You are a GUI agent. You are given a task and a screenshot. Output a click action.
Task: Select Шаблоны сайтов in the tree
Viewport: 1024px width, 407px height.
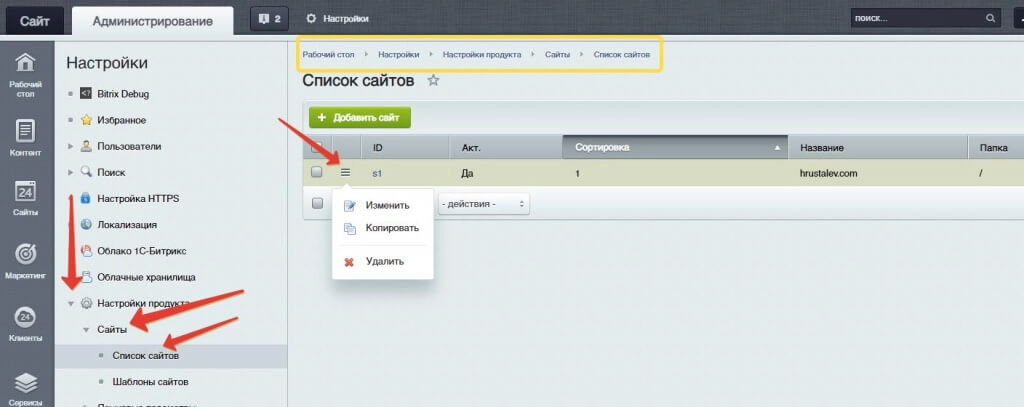pos(150,382)
